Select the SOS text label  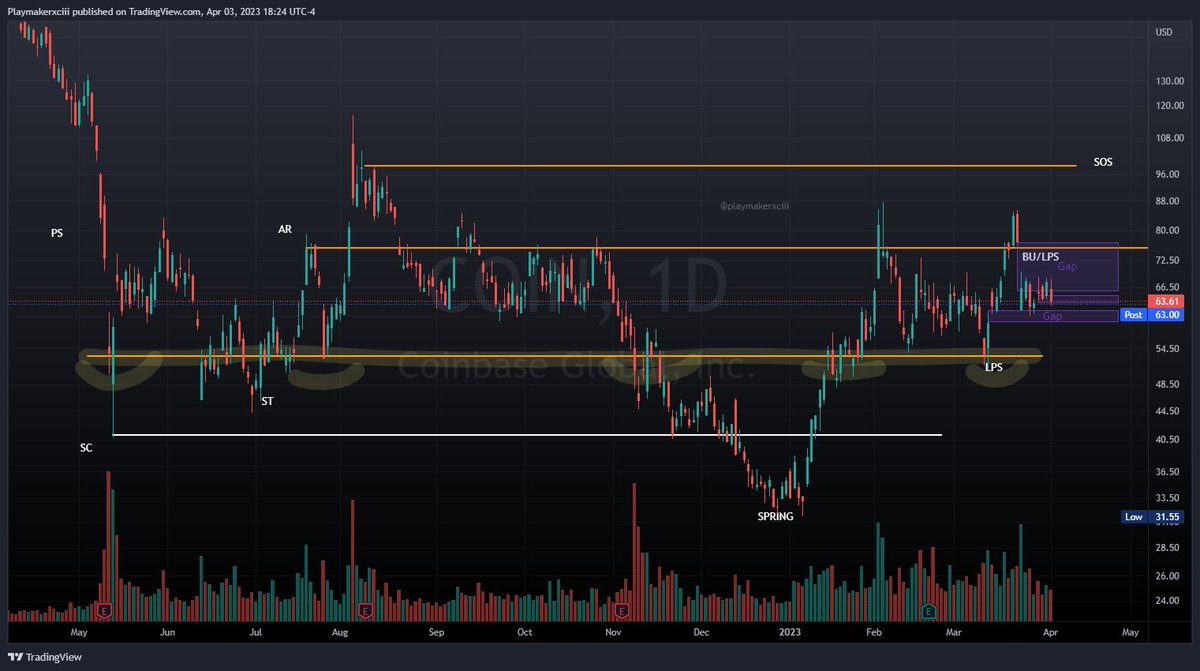[1103, 161]
